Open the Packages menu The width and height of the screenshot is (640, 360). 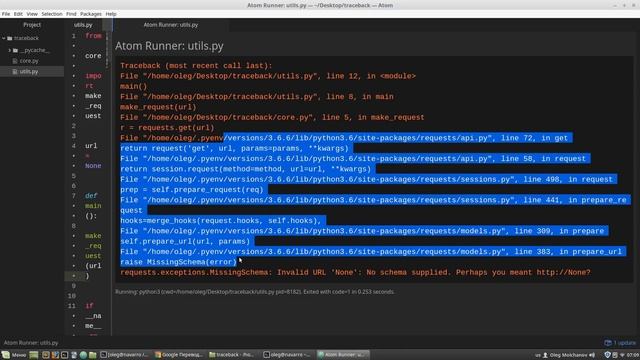[91, 14]
